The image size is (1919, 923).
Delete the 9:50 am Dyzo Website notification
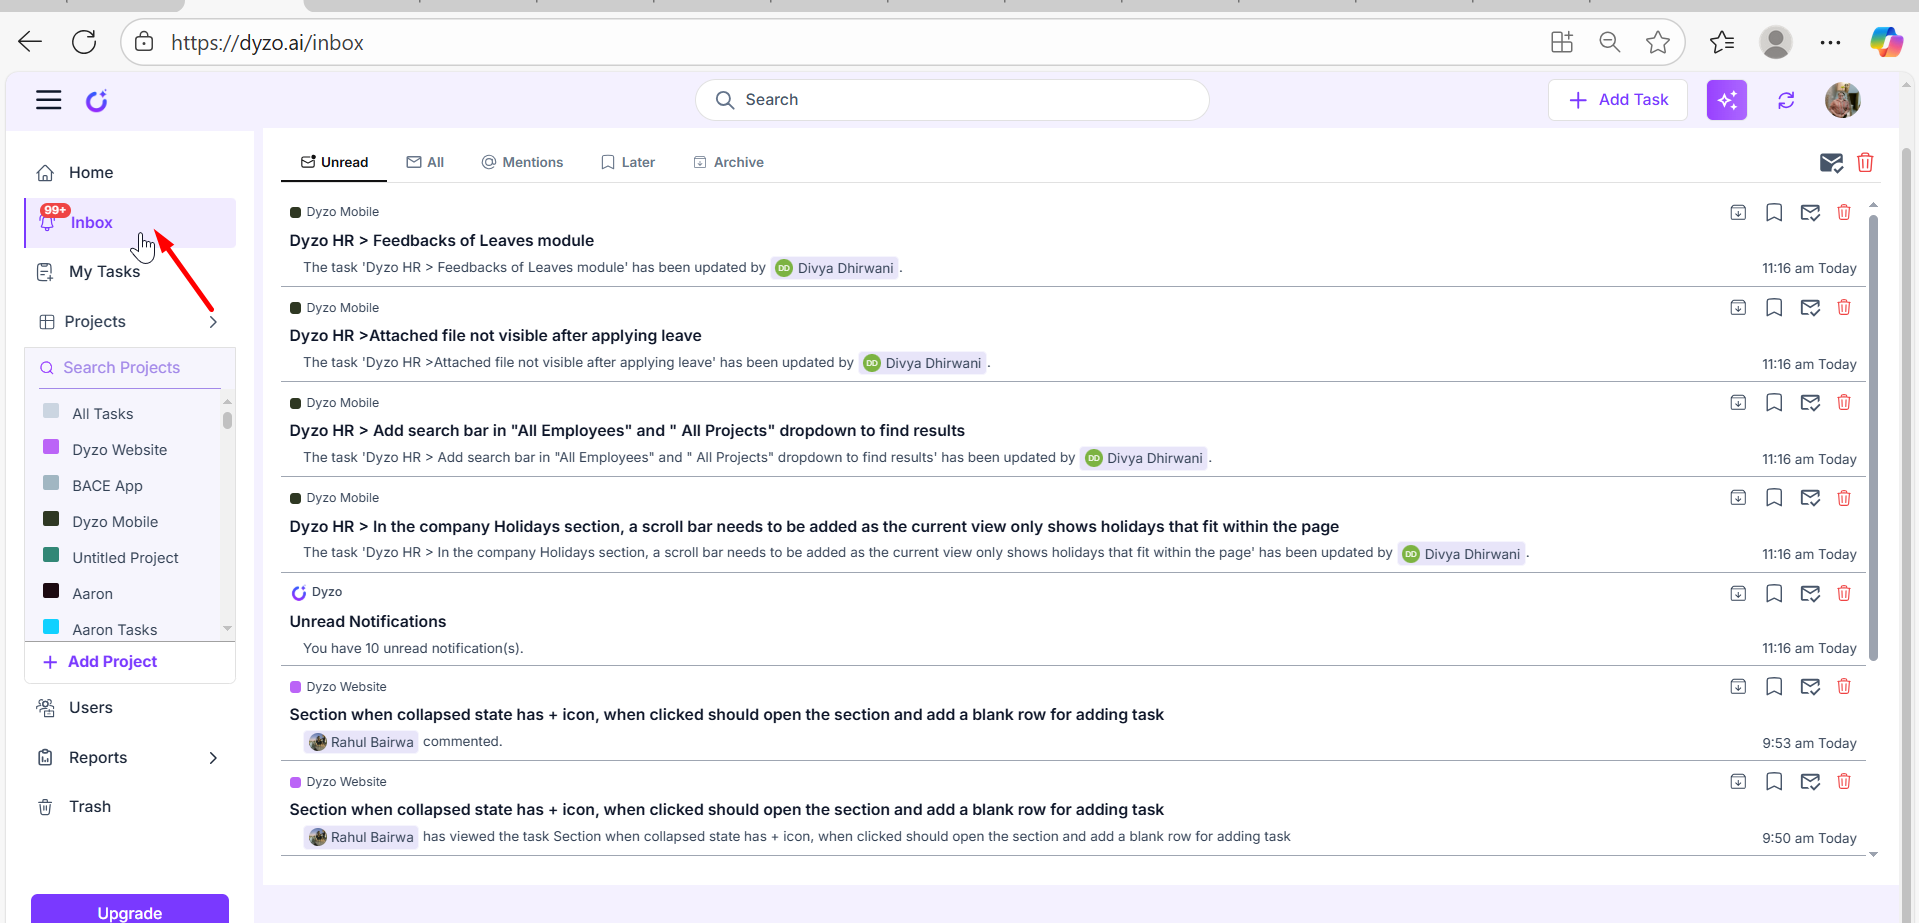click(x=1844, y=781)
